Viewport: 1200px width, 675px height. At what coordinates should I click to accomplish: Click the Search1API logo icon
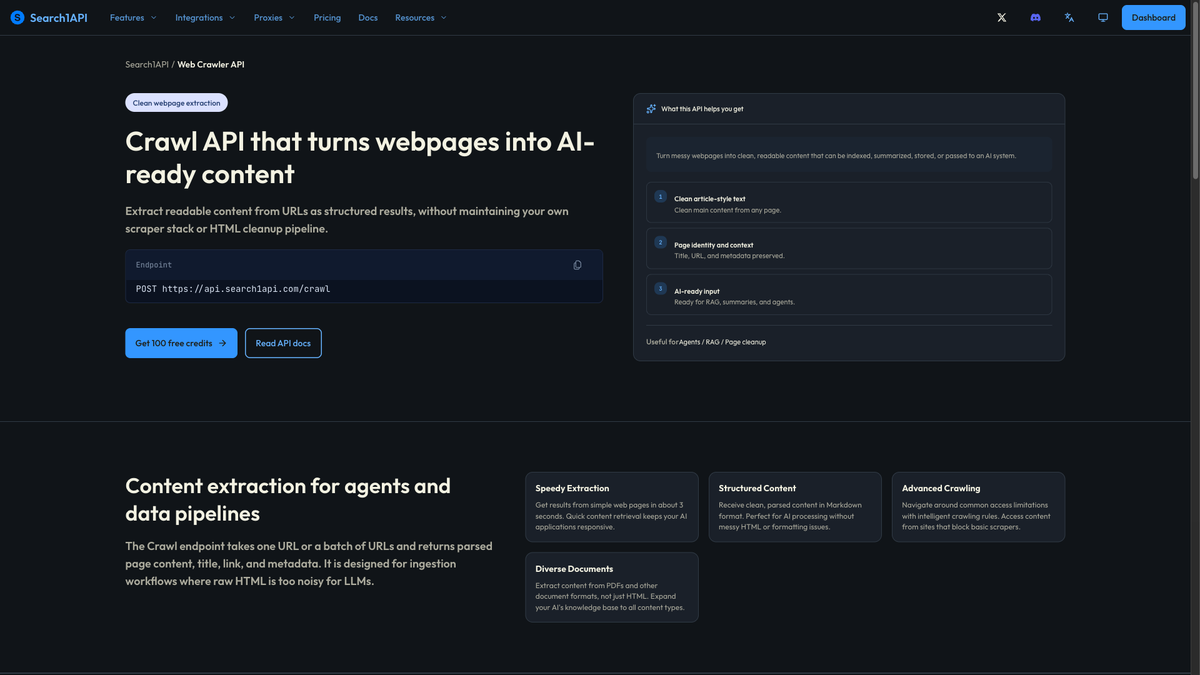17,17
